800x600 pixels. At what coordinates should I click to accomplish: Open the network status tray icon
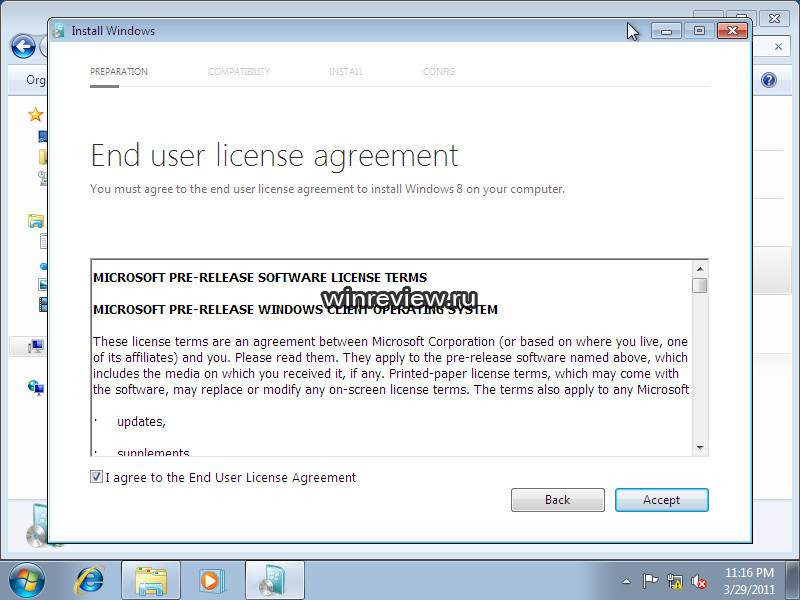click(x=675, y=581)
